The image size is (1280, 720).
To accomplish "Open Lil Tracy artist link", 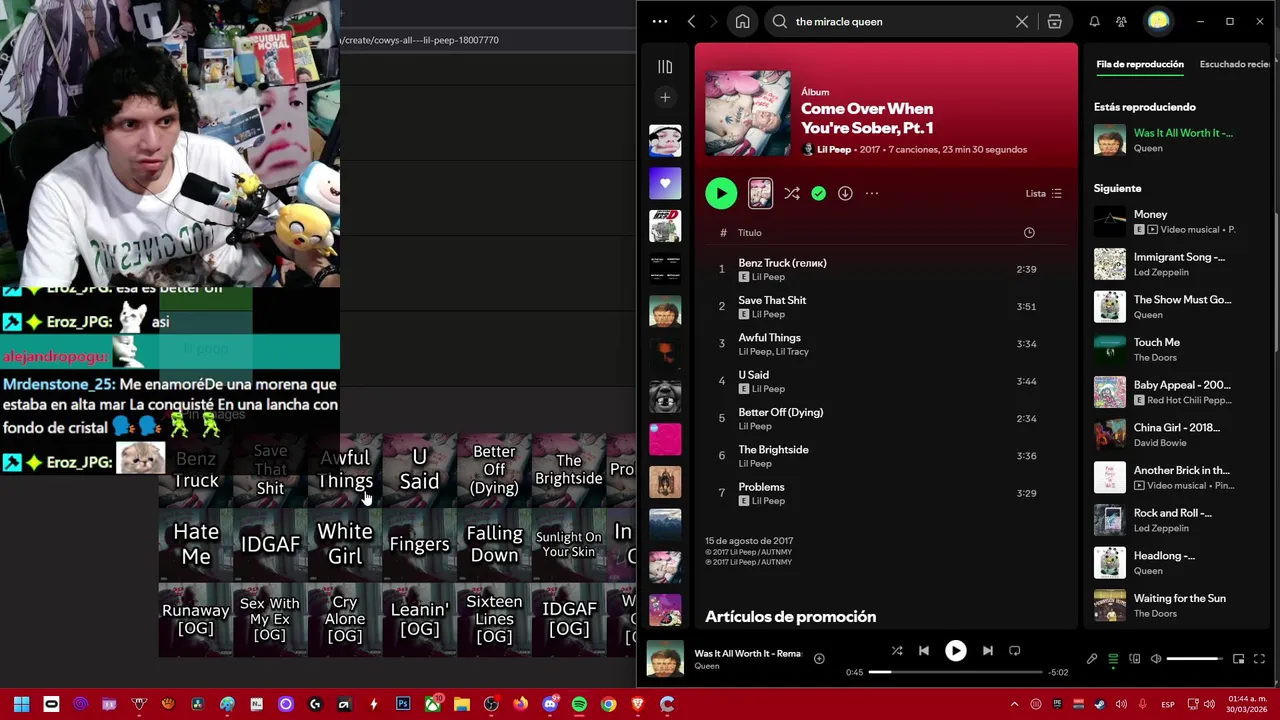I will 793,352.
